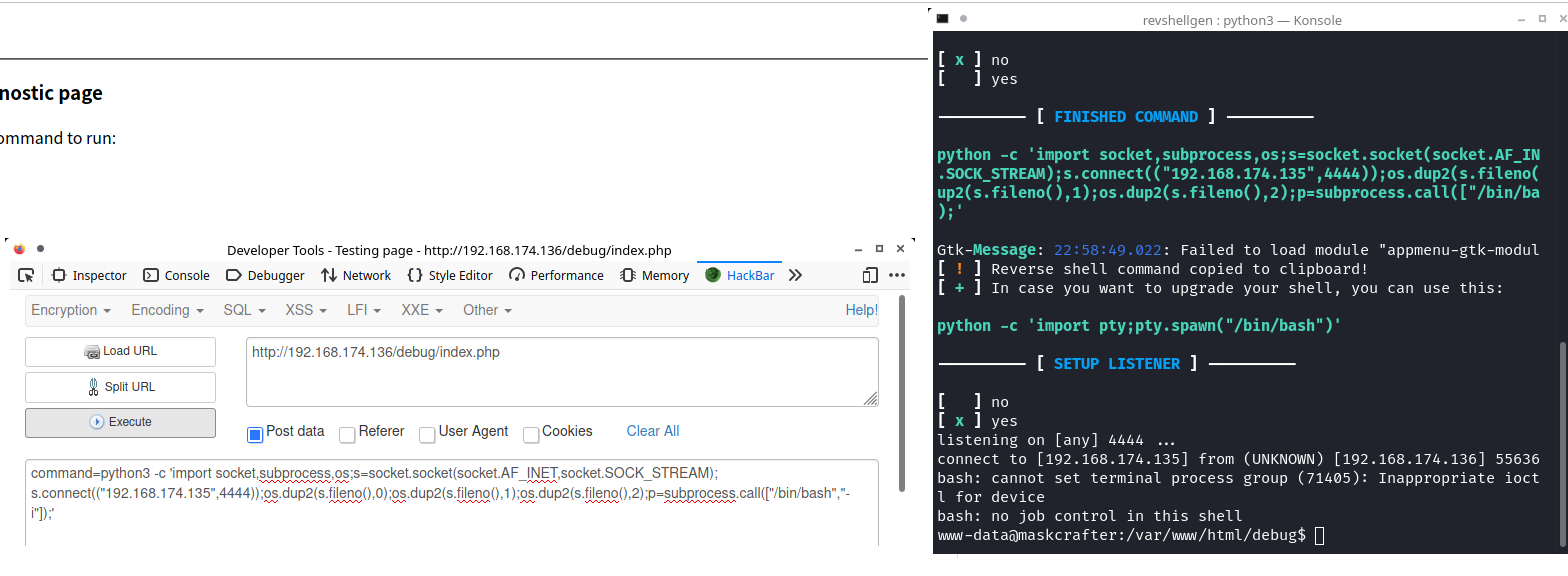Enable the Referer checkbox
The width and height of the screenshot is (1568, 576).
(x=347, y=434)
